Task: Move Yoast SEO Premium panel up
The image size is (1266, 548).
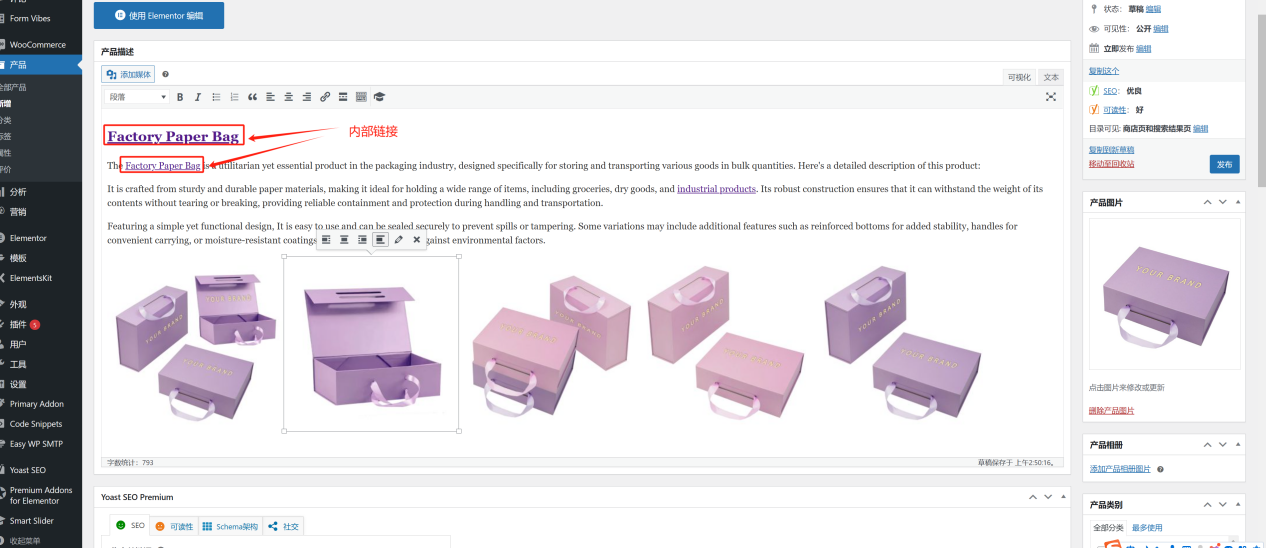Action: click(1033, 497)
